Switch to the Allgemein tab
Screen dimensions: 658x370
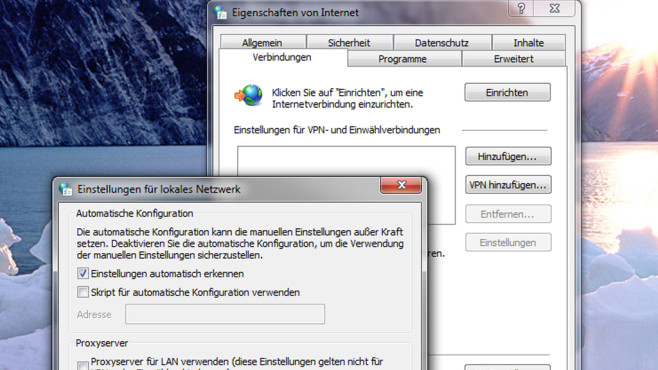coord(262,43)
